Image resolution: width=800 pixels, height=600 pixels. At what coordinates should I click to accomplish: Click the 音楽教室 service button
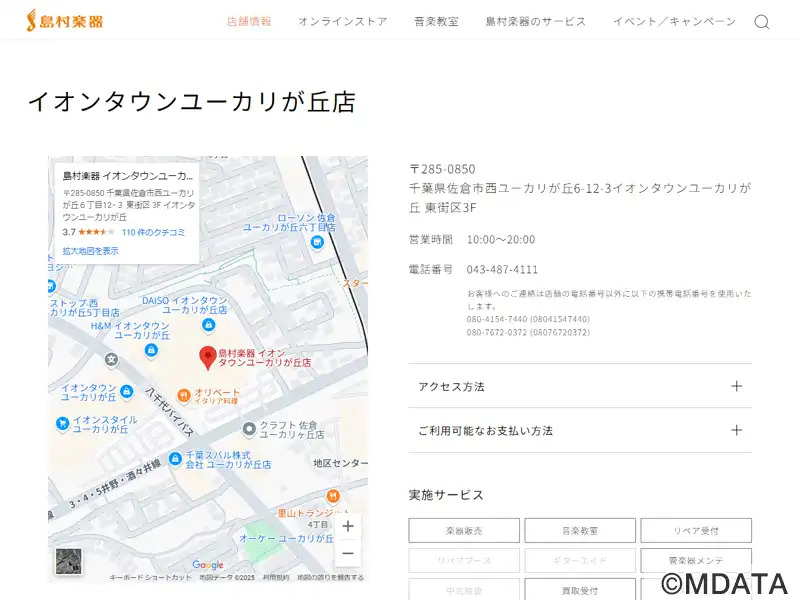click(580, 531)
